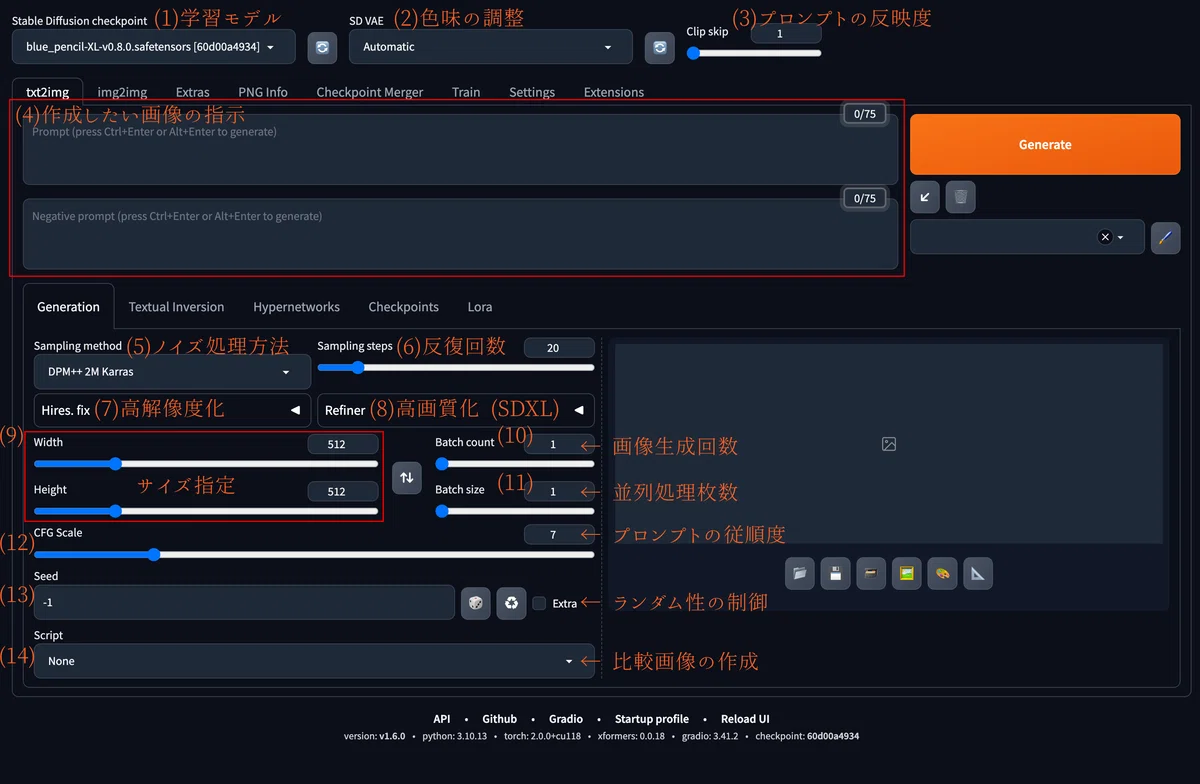This screenshot has height=784, width=1200.
Task: Save zip archive of images icon
Action: (x=871, y=573)
